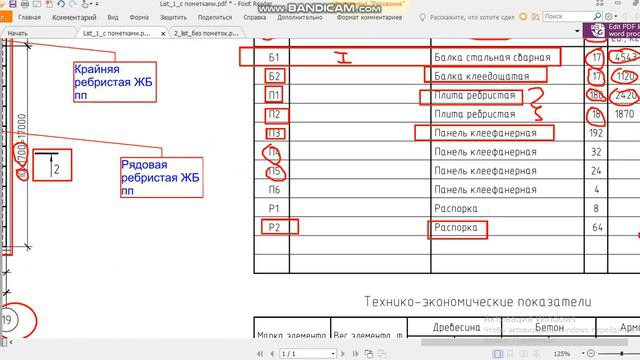Click the 'Технико-экономические показатели' heading
Image resolution: width=640 pixels, height=360 pixels.
coord(478,302)
